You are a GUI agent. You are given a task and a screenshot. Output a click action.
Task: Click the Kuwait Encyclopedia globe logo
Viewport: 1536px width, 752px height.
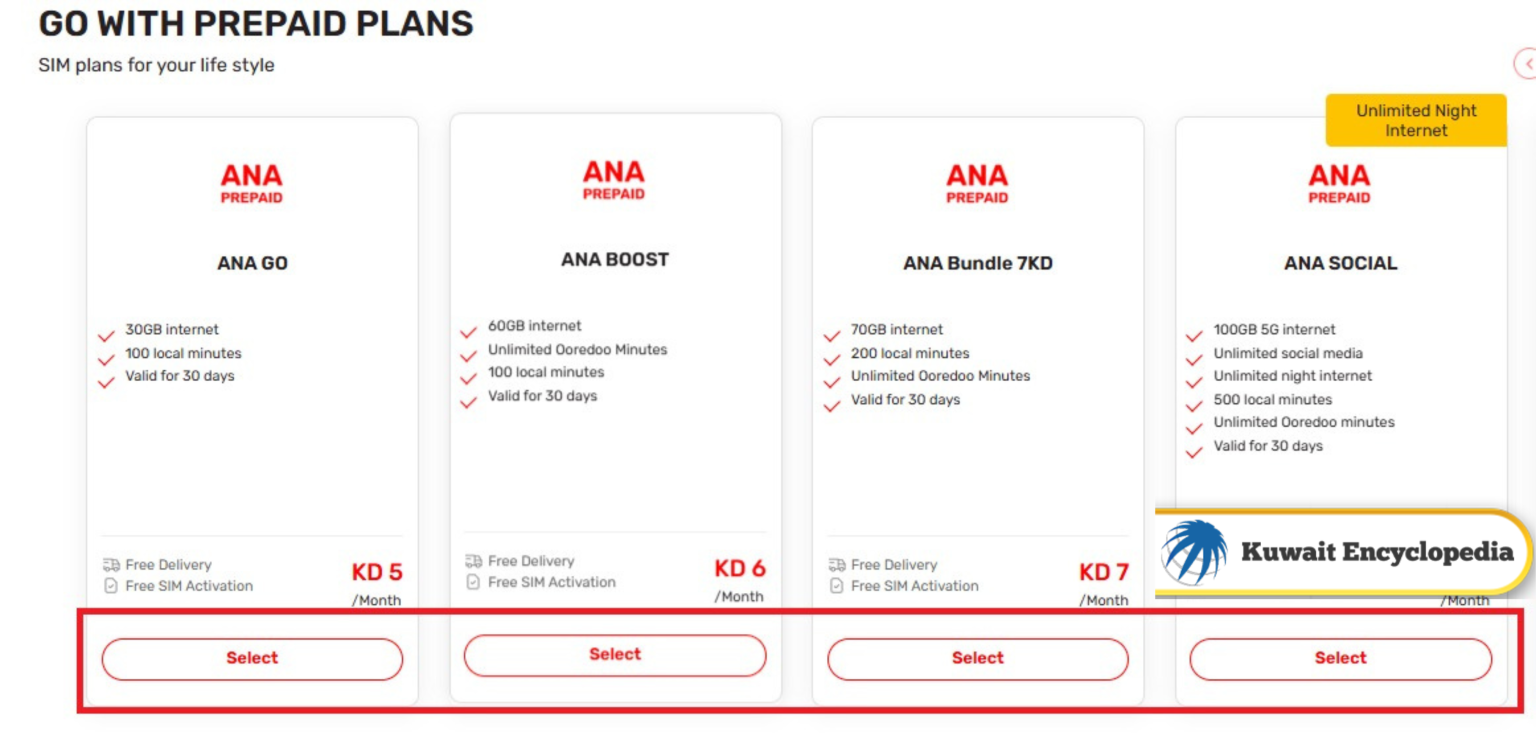click(x=1193, y=551)
